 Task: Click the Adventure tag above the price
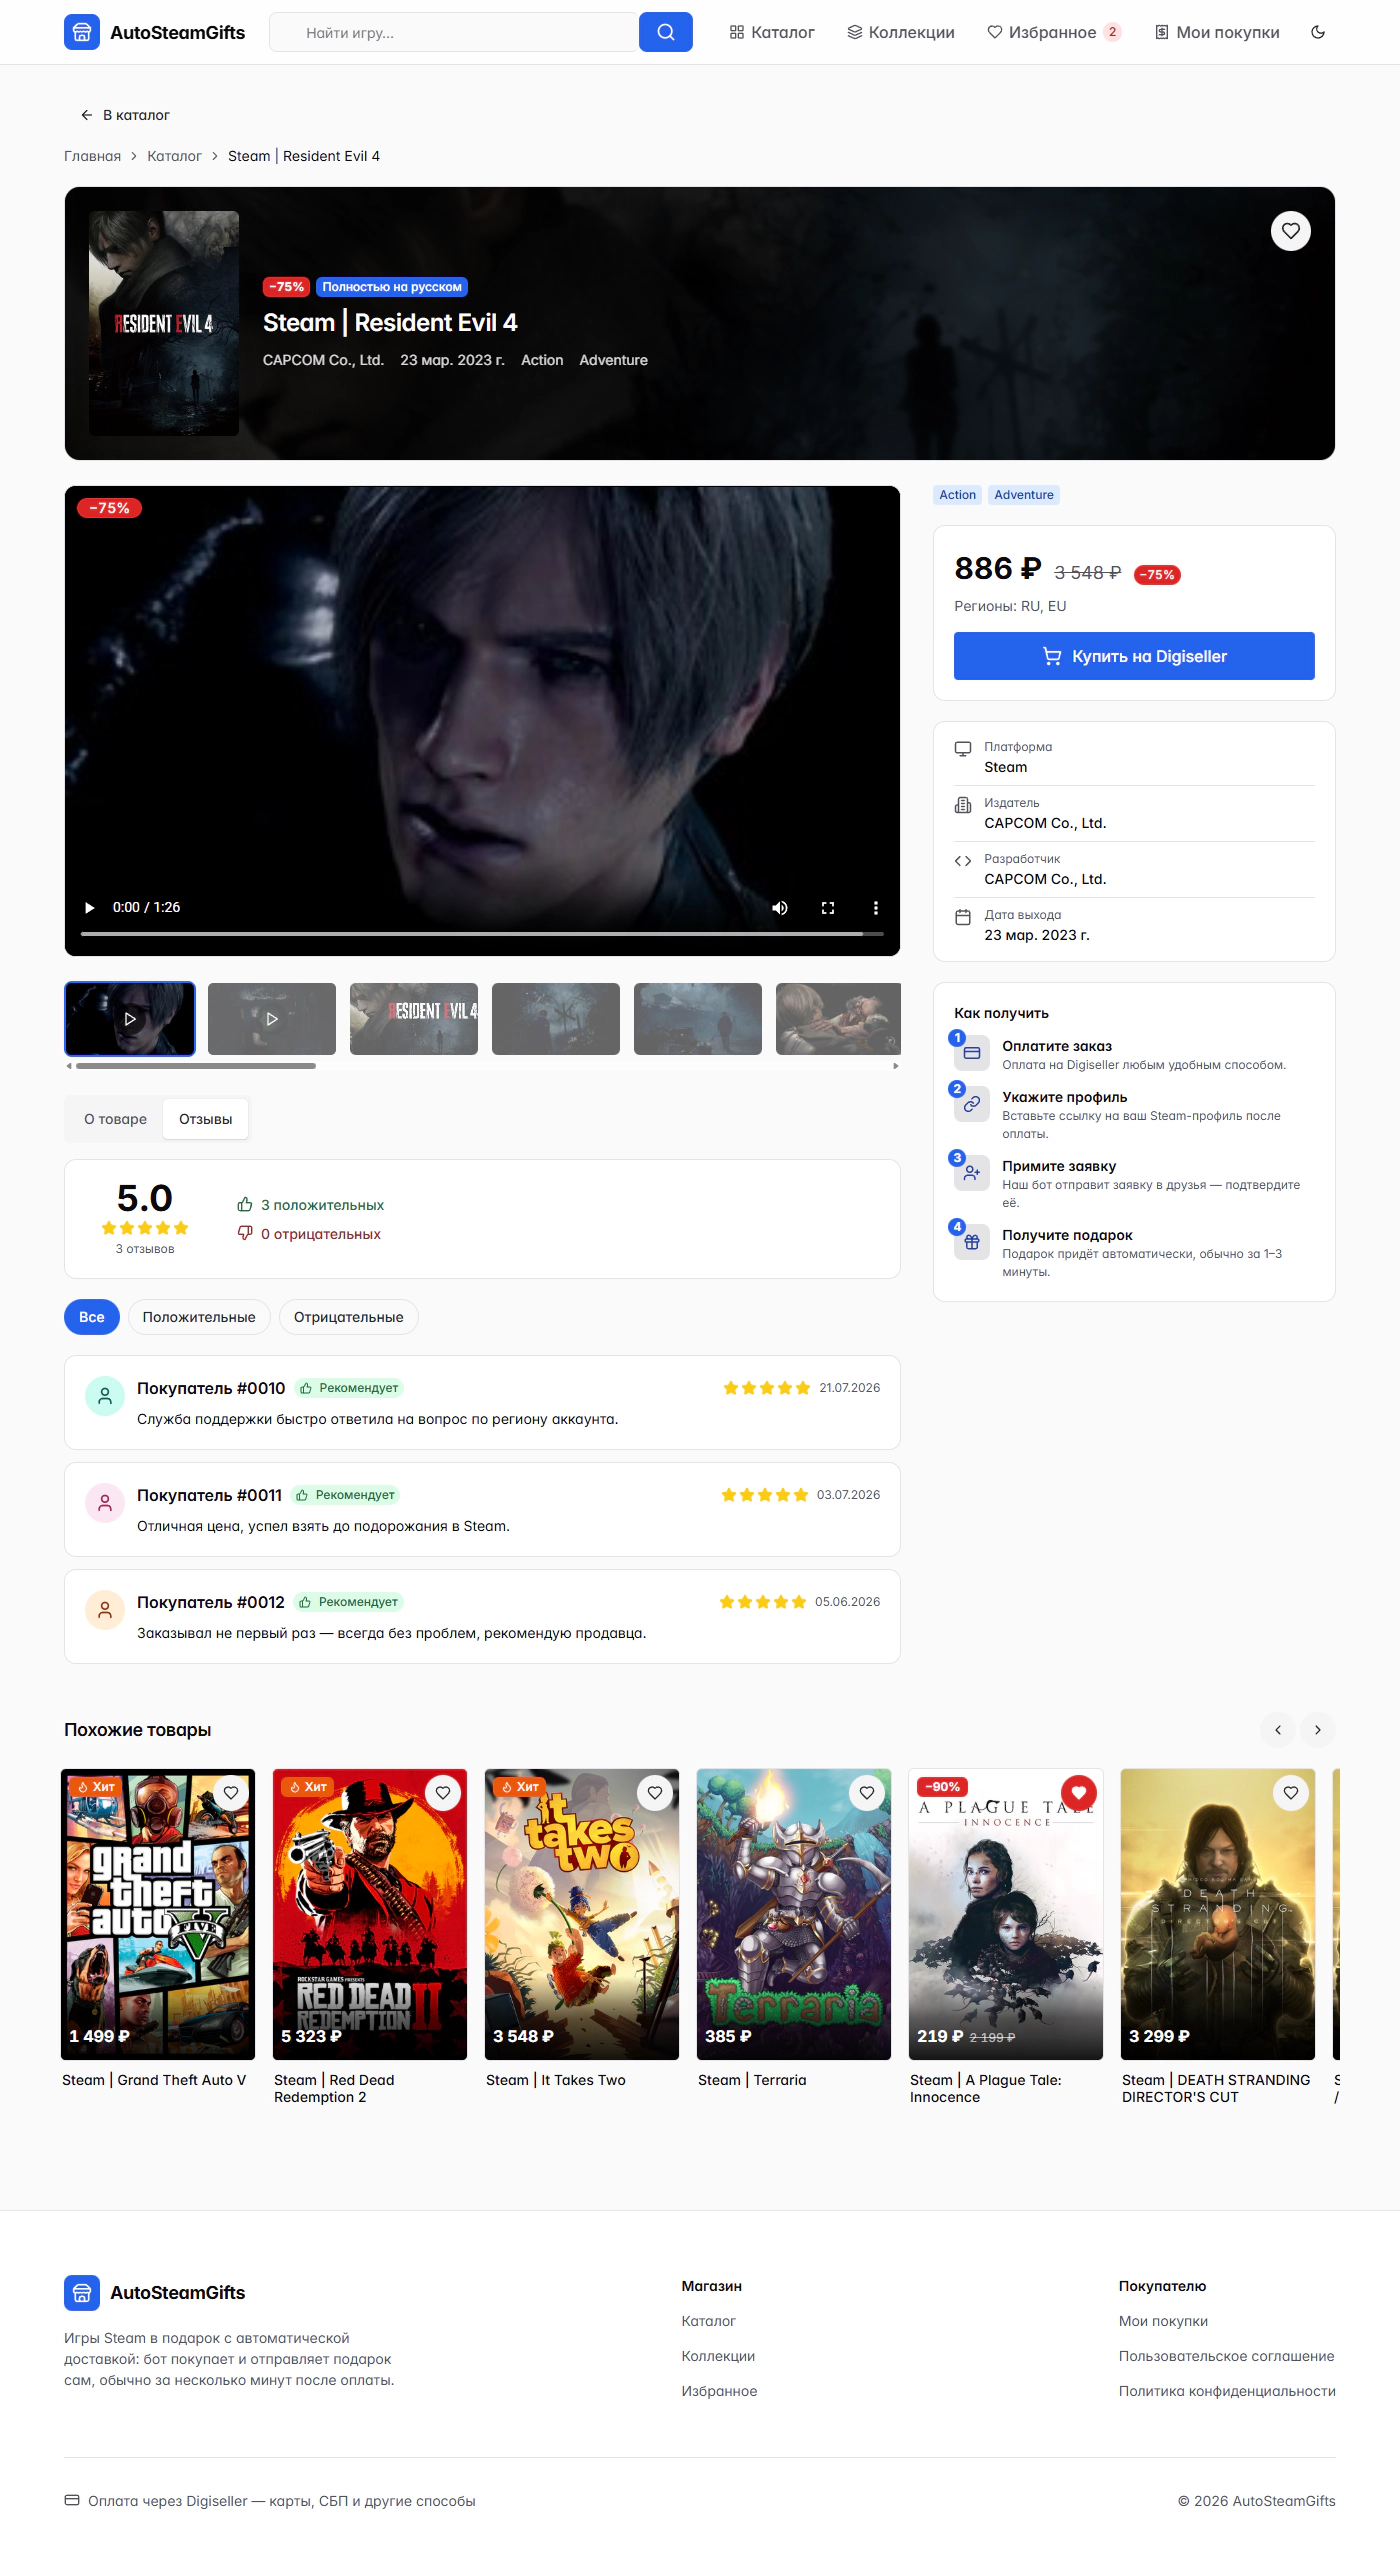point(1024,495)
